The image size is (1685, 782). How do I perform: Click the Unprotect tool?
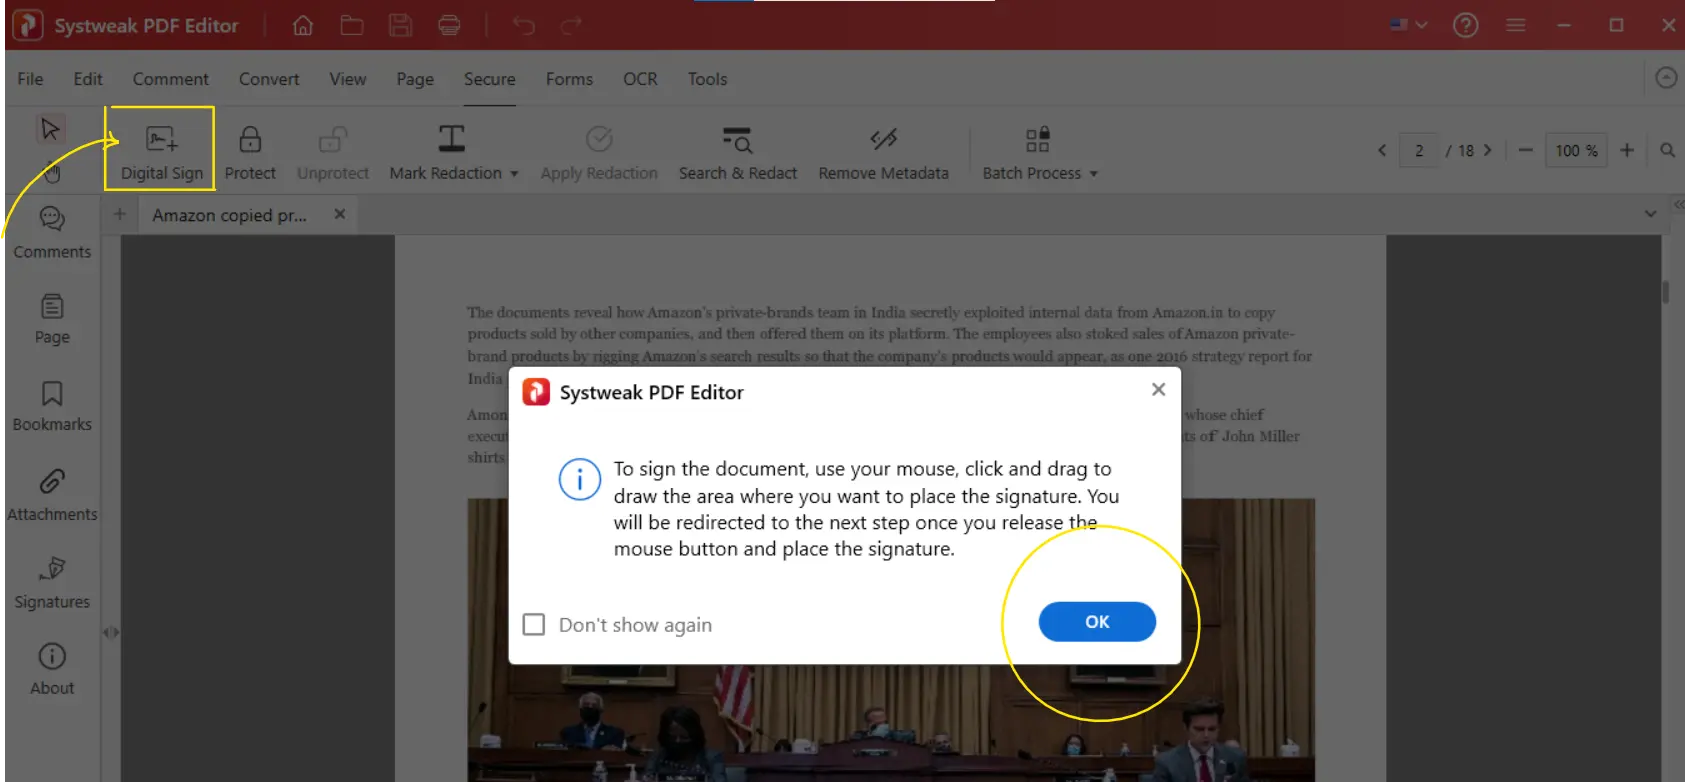click(333, 153)
